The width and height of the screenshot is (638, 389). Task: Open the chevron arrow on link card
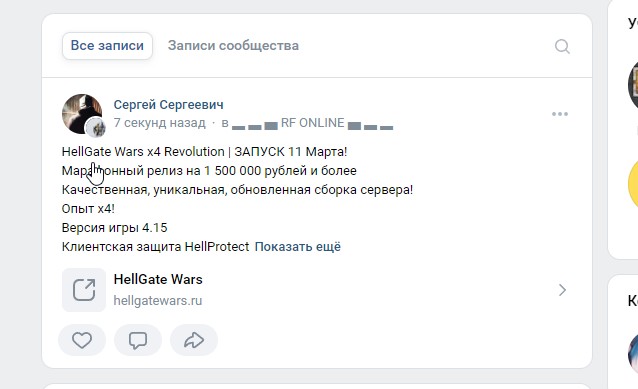pyautogui.click(x=562, y=290)
